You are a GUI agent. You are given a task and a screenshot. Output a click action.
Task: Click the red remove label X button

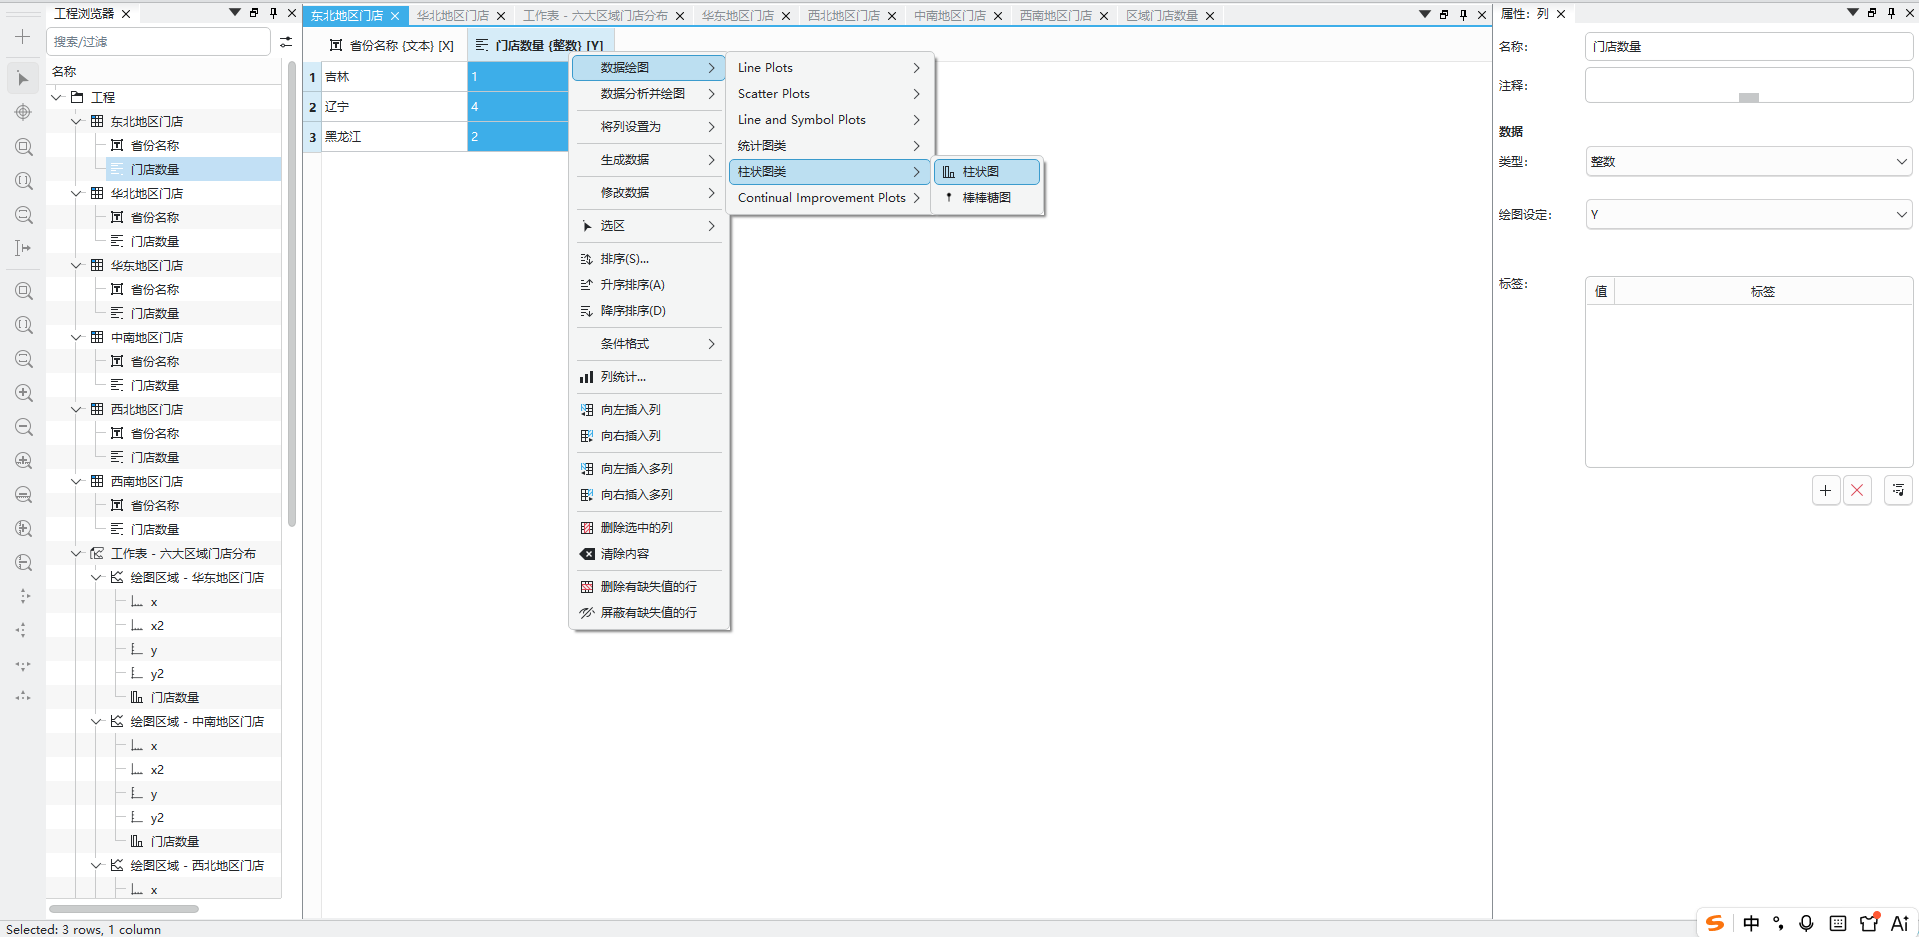pos(1857,490)
